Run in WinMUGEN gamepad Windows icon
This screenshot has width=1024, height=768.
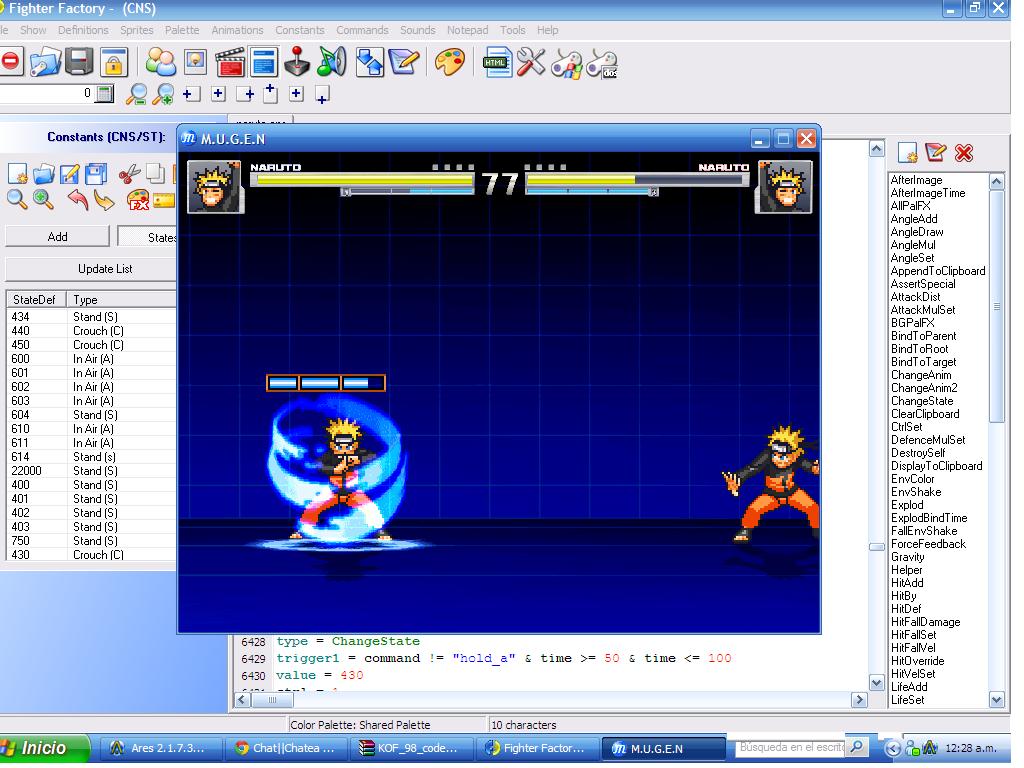[566, 64]
